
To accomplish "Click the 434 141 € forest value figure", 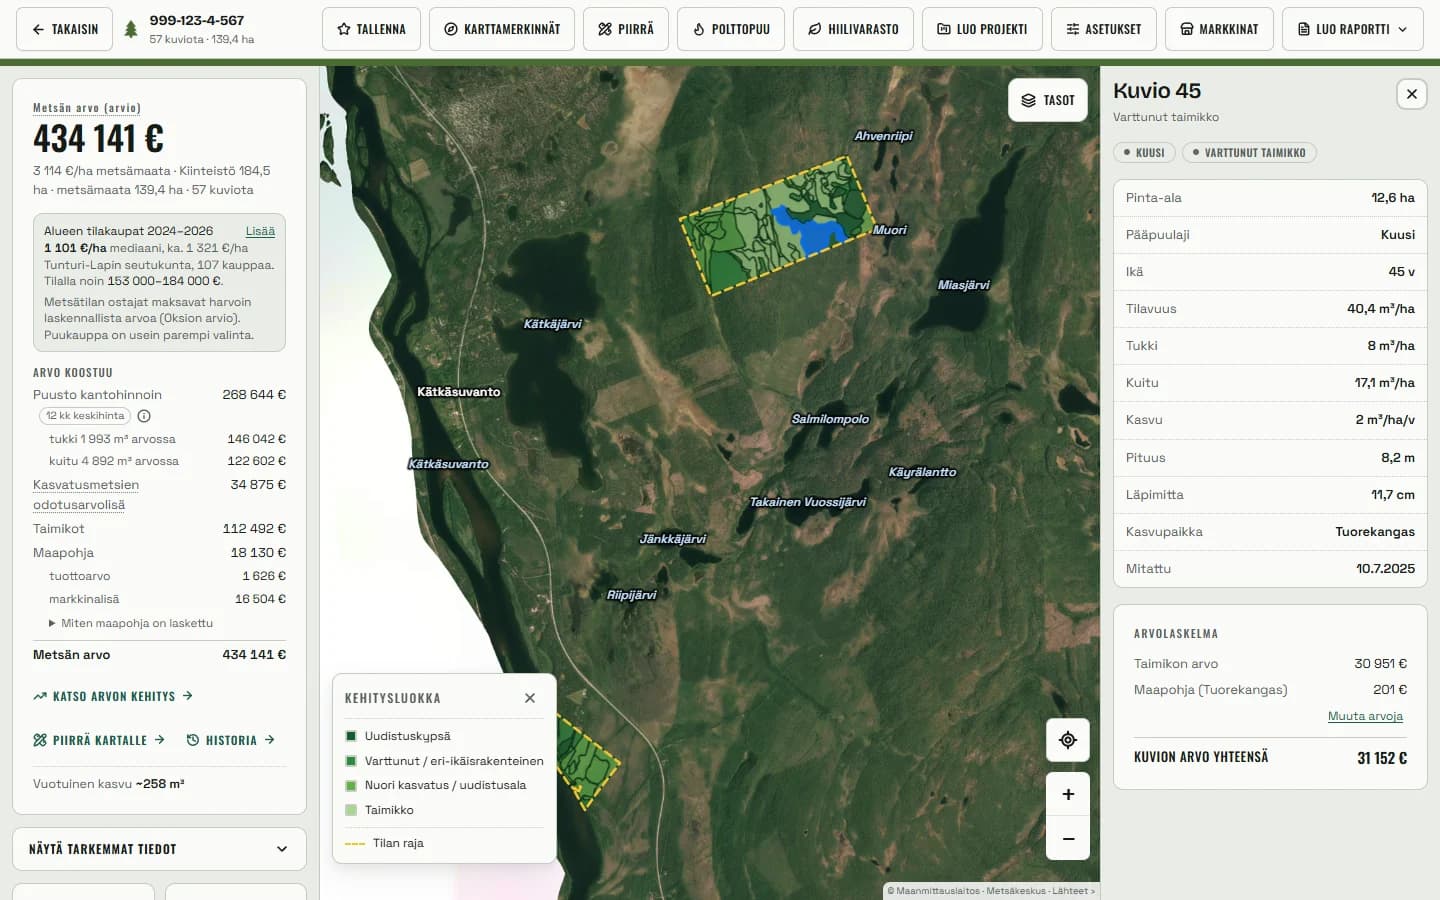I will (98, 139).
